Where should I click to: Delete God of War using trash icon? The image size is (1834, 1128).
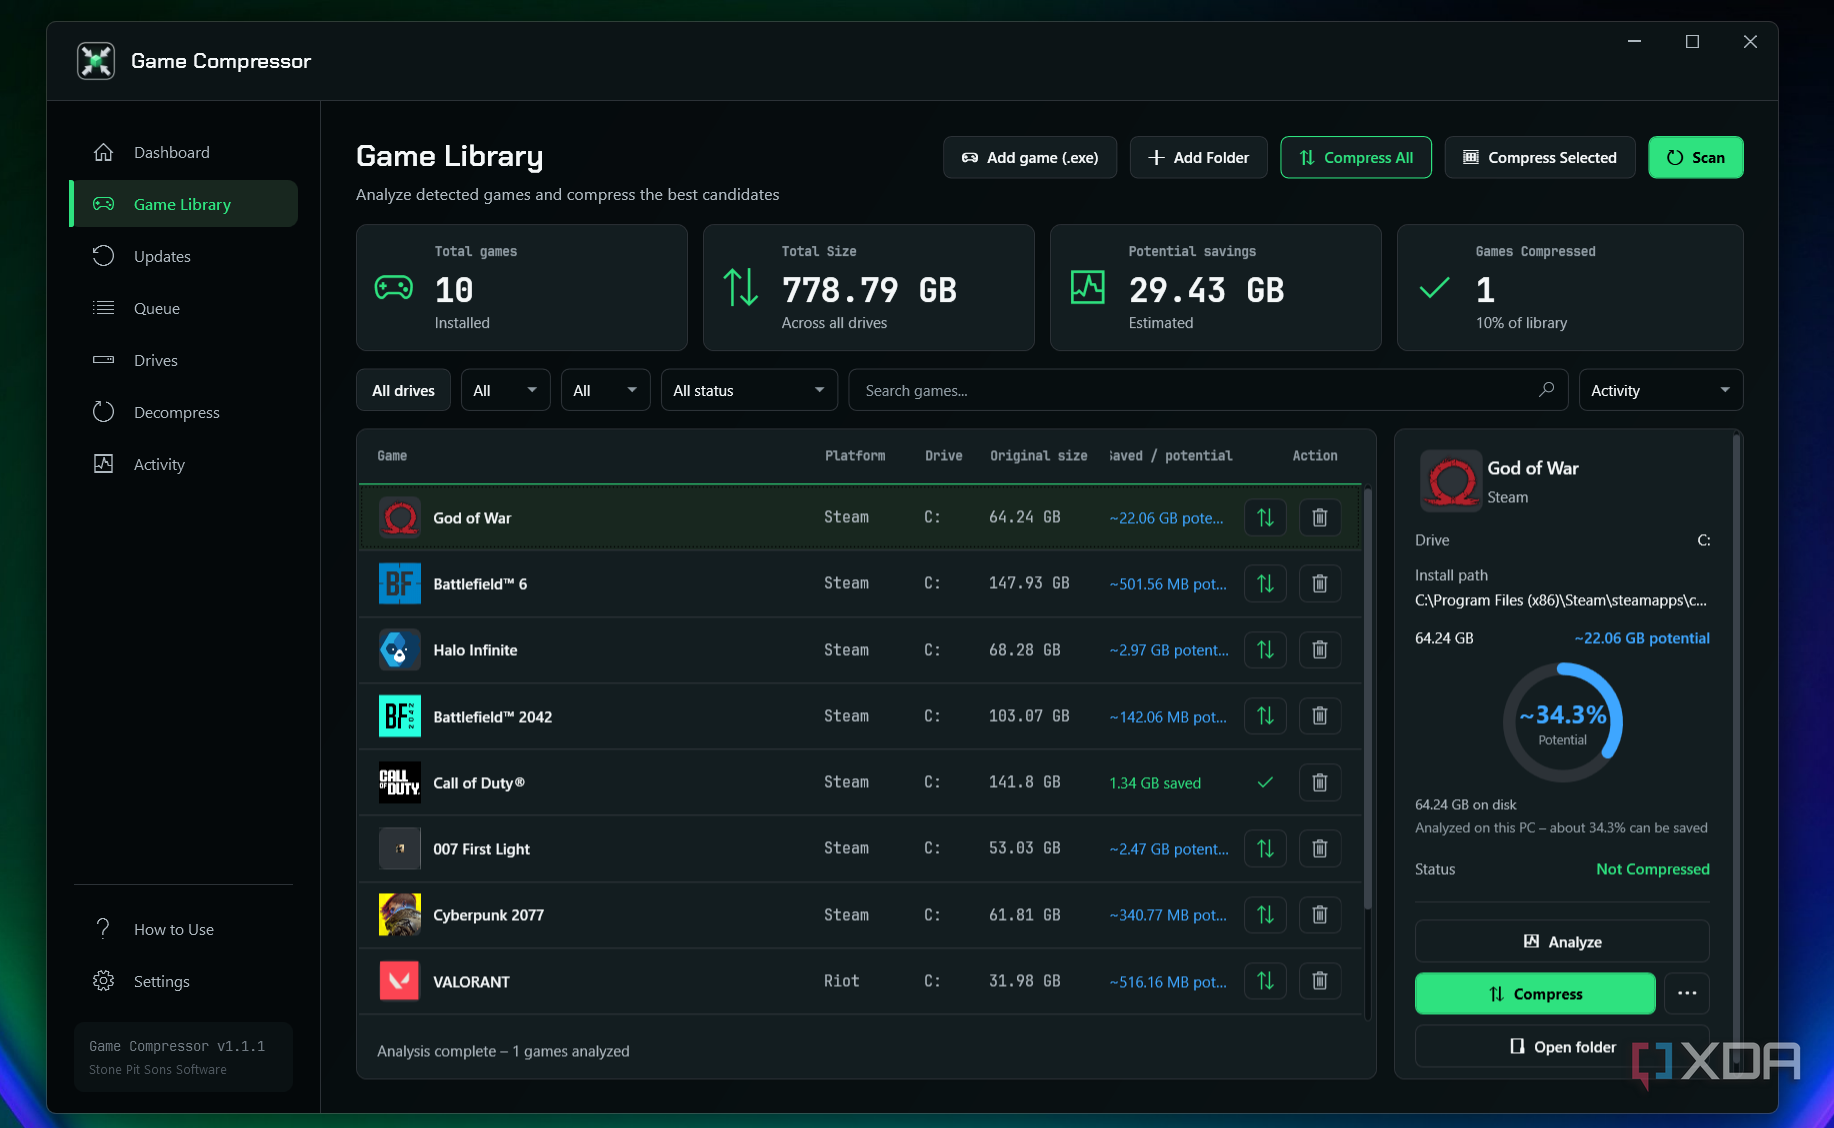(1320, 517)
